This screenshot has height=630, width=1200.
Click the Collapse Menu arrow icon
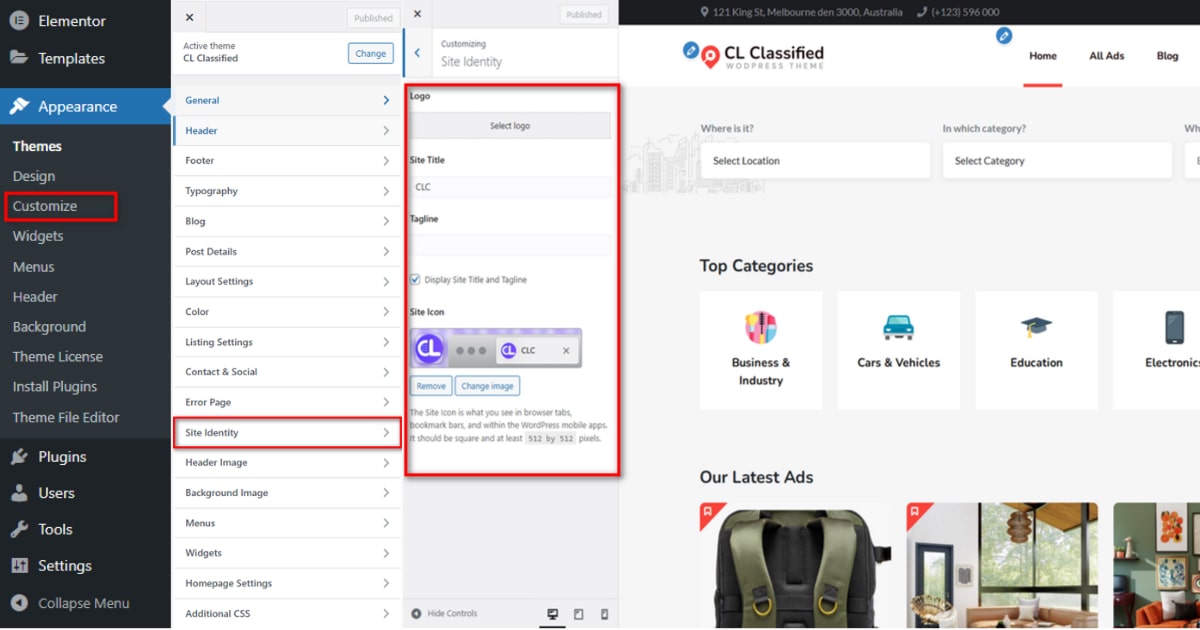tap(19, 603)
